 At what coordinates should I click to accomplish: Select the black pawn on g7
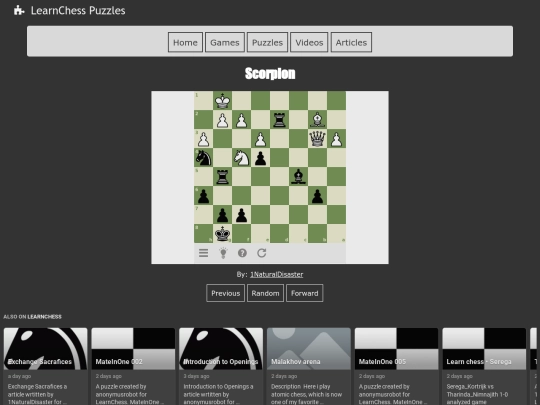pos(222,215)
